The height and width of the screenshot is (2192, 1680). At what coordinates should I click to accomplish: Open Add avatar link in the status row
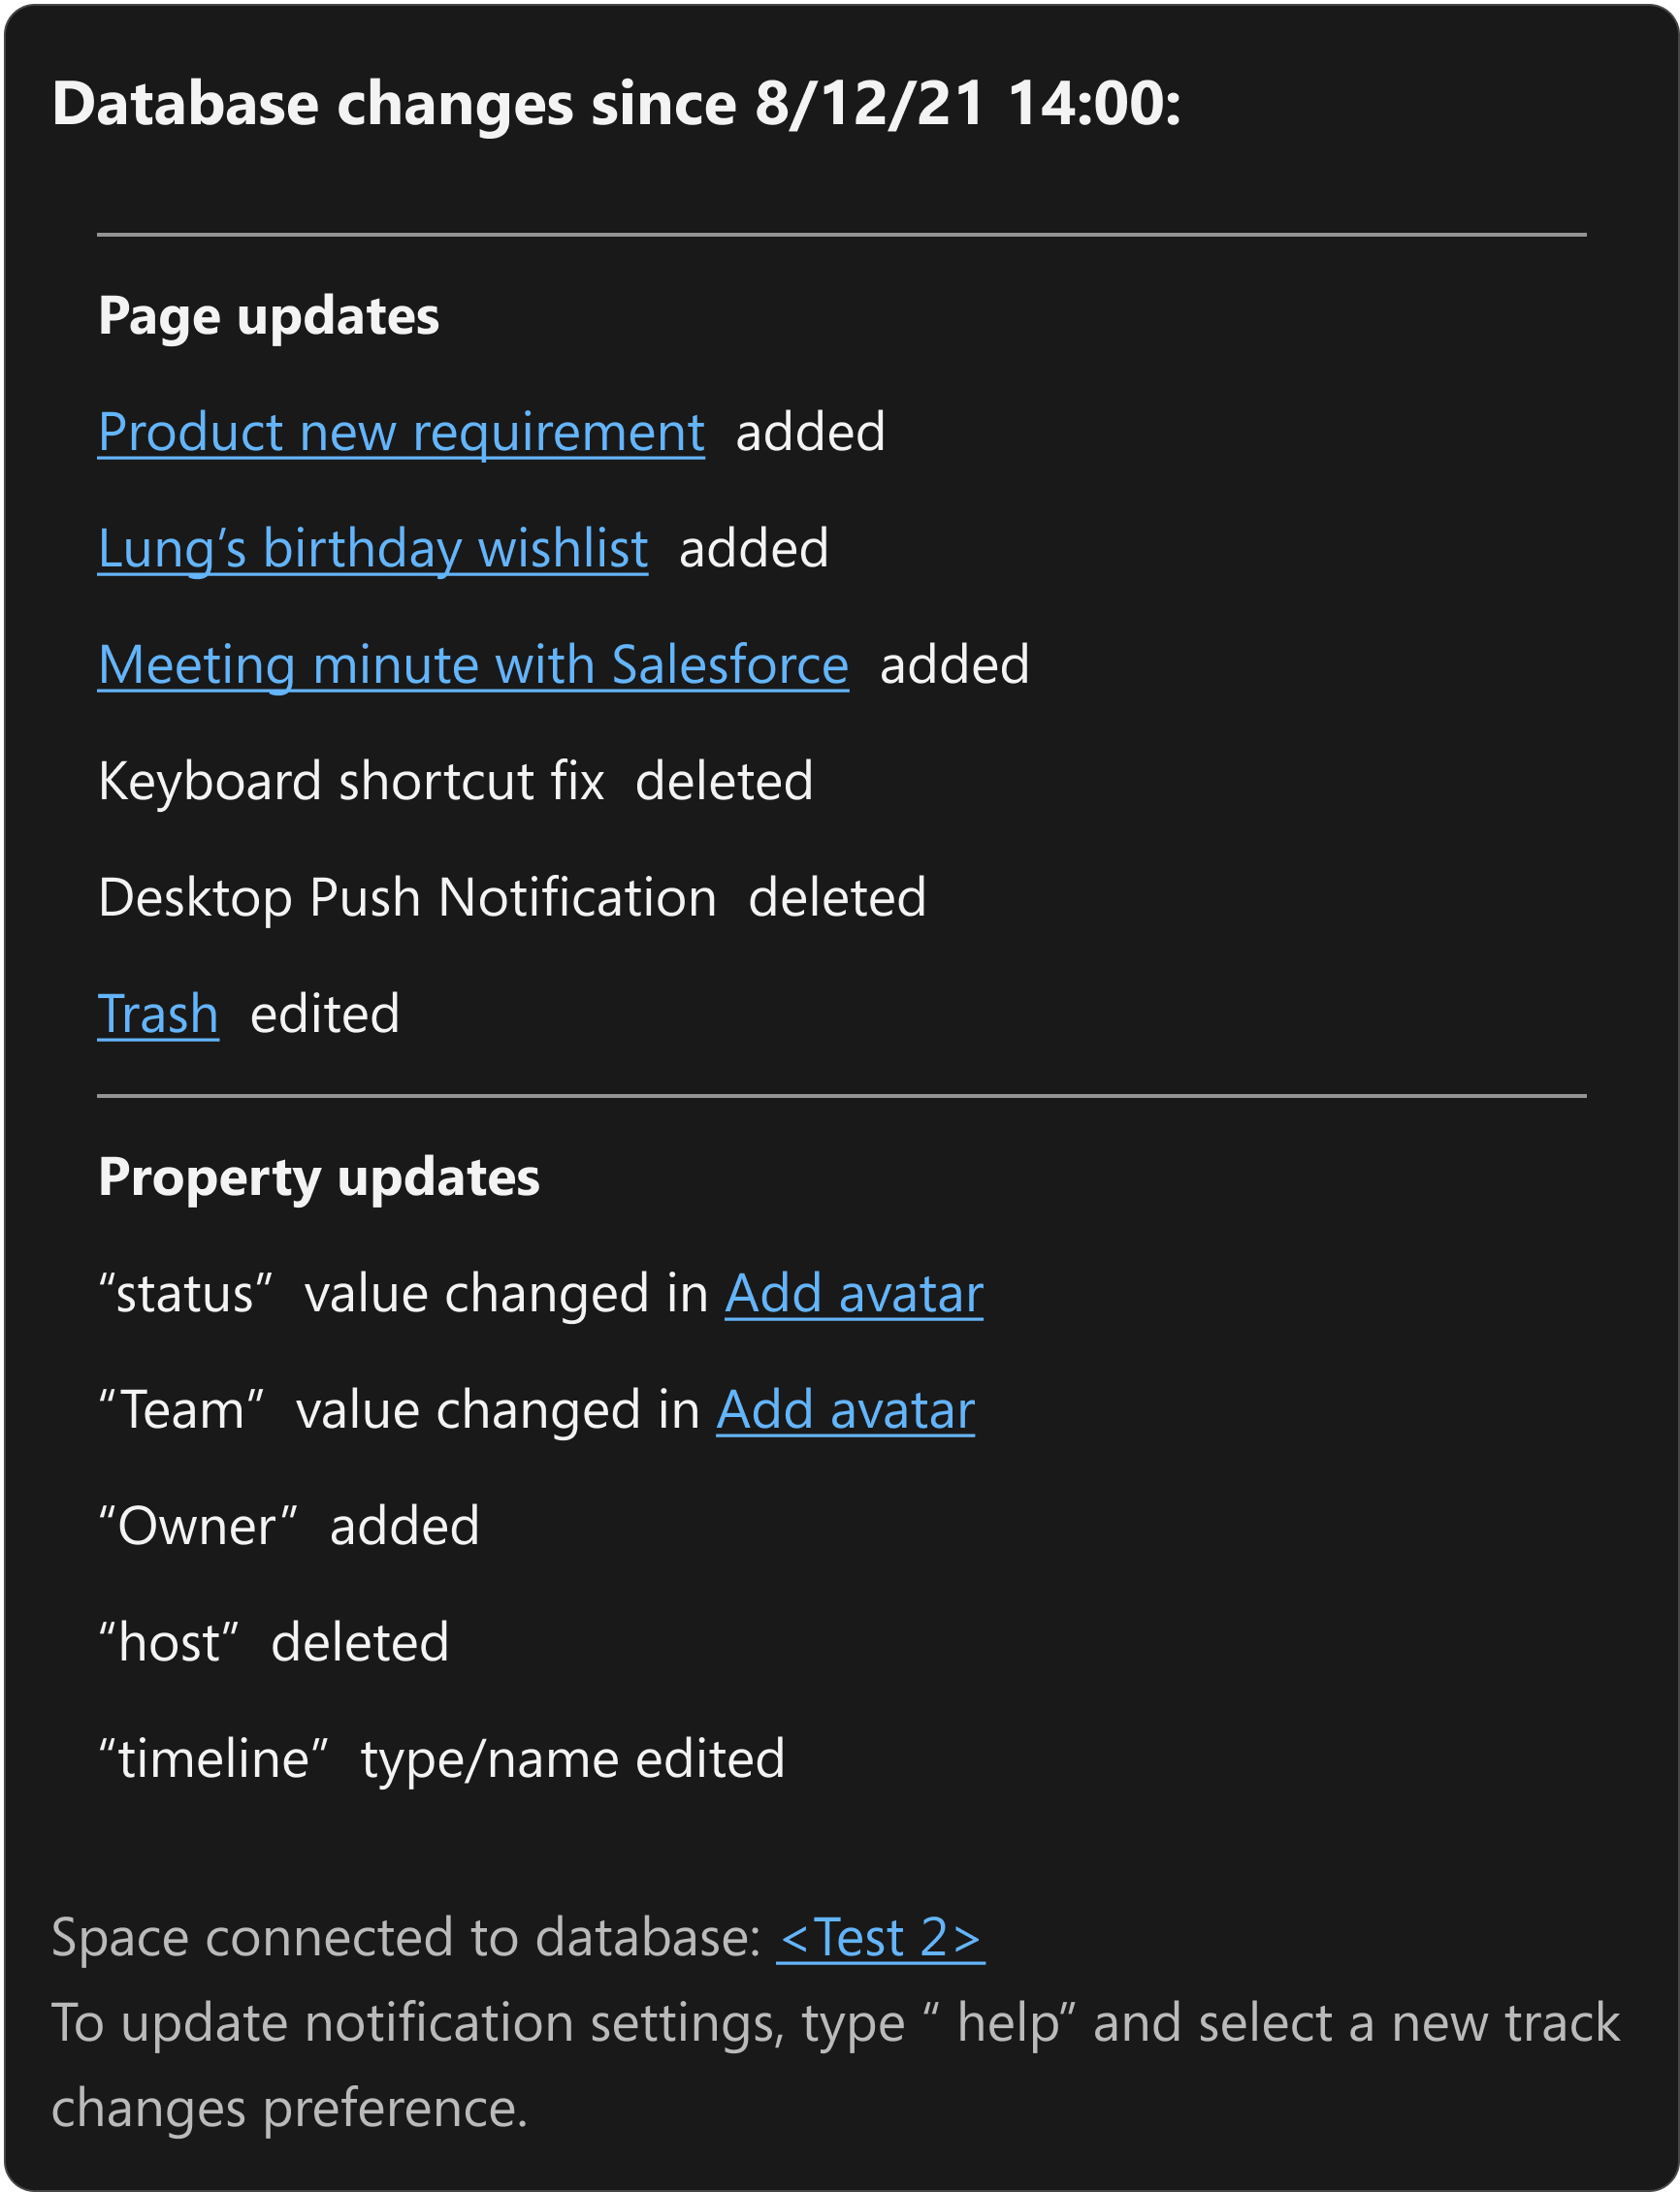854,1294
